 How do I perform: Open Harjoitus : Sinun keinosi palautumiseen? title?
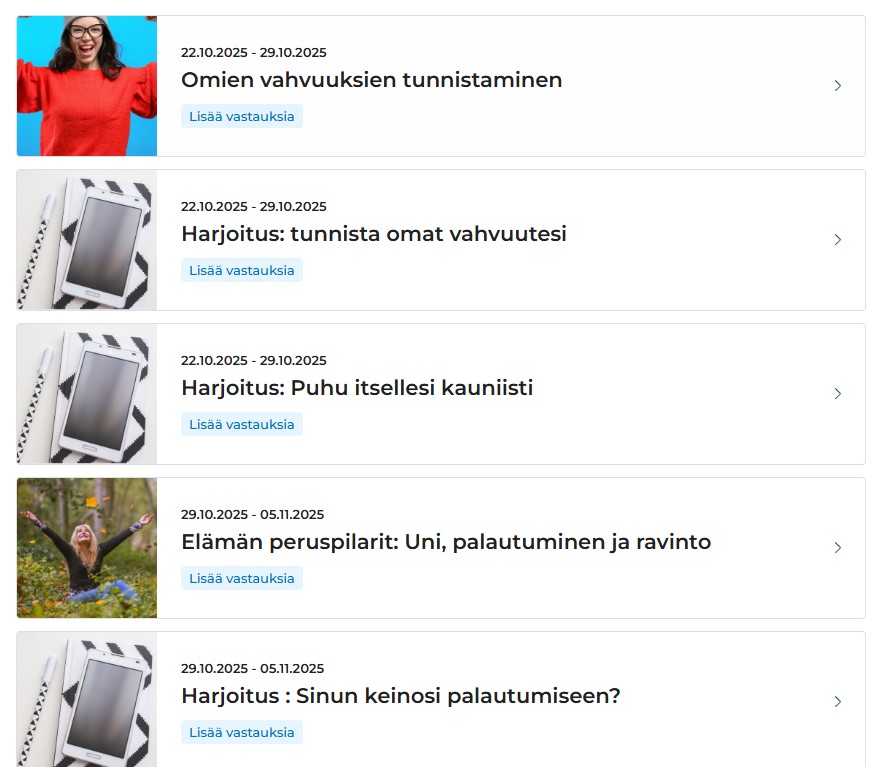[x=401, y=696]
